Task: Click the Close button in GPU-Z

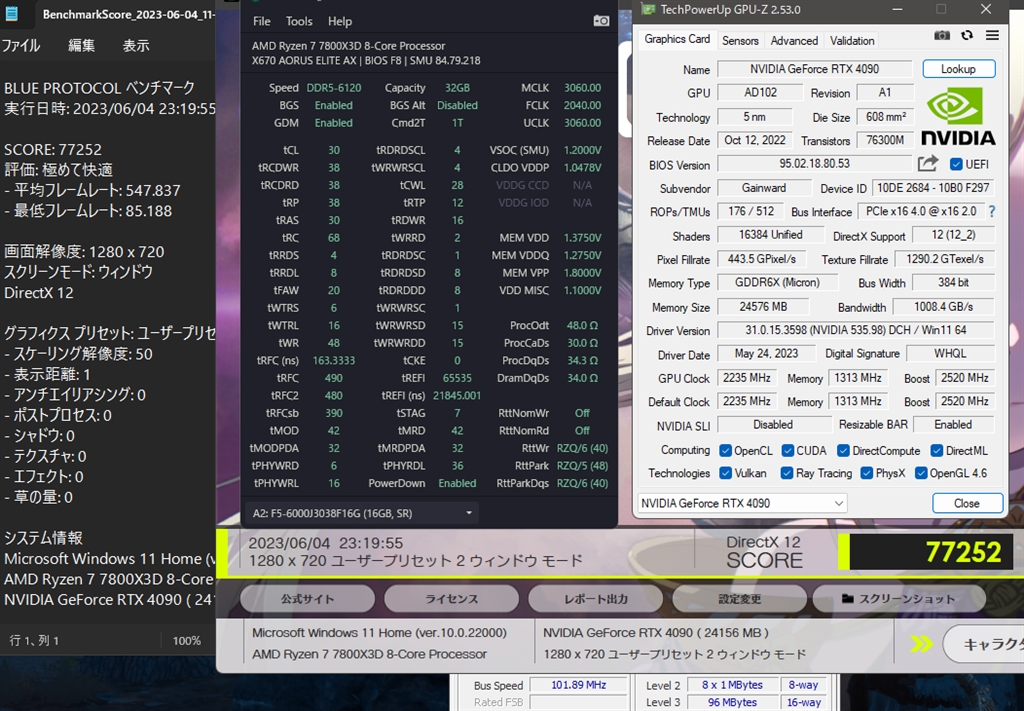Action: click(x=967, y=503)
